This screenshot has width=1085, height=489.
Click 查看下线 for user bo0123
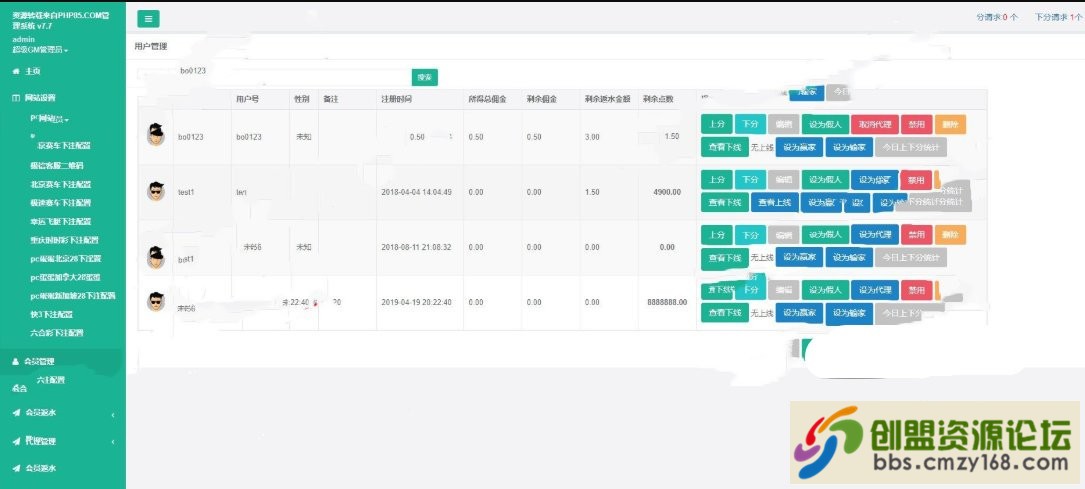coord(724,147)
